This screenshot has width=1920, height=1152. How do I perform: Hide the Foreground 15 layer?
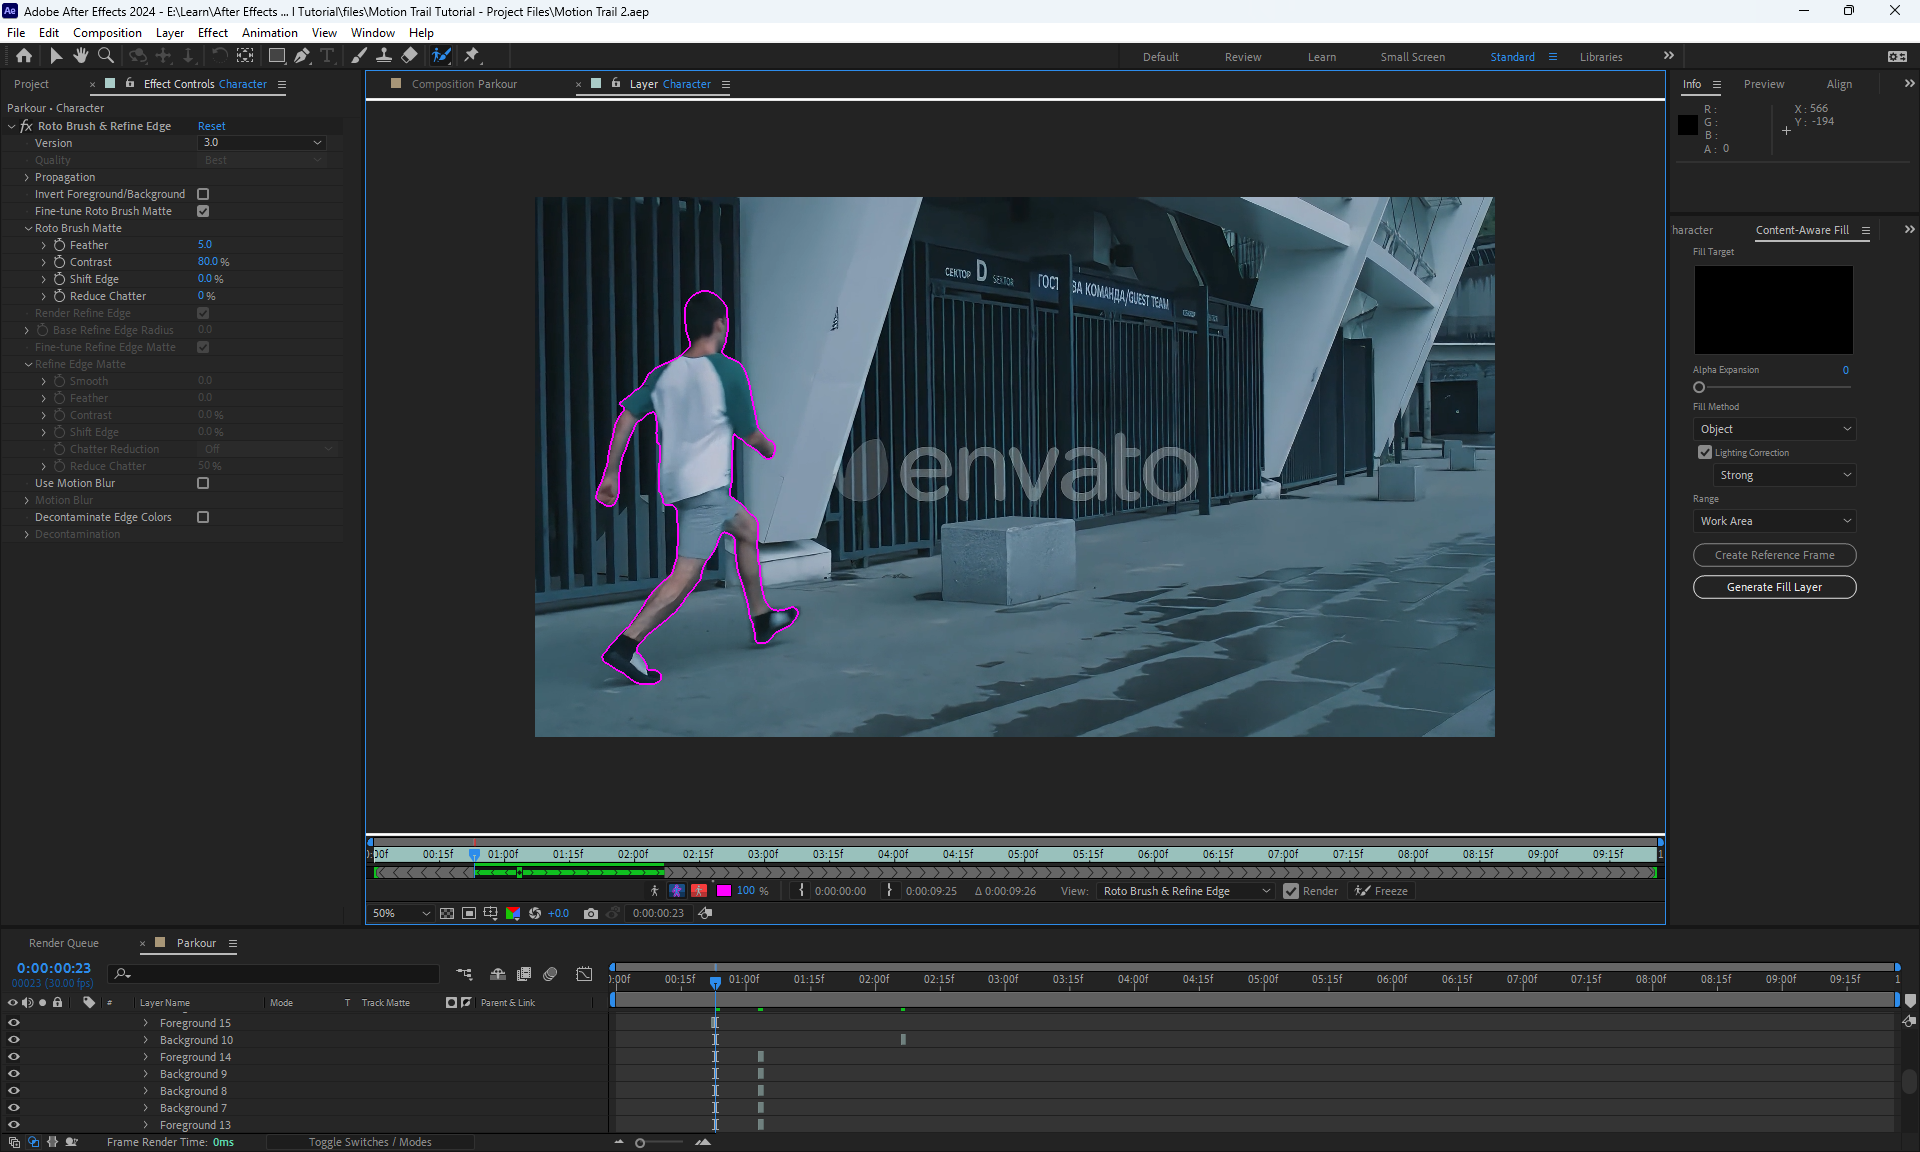pyautogui.click(x=14, y=1023)
